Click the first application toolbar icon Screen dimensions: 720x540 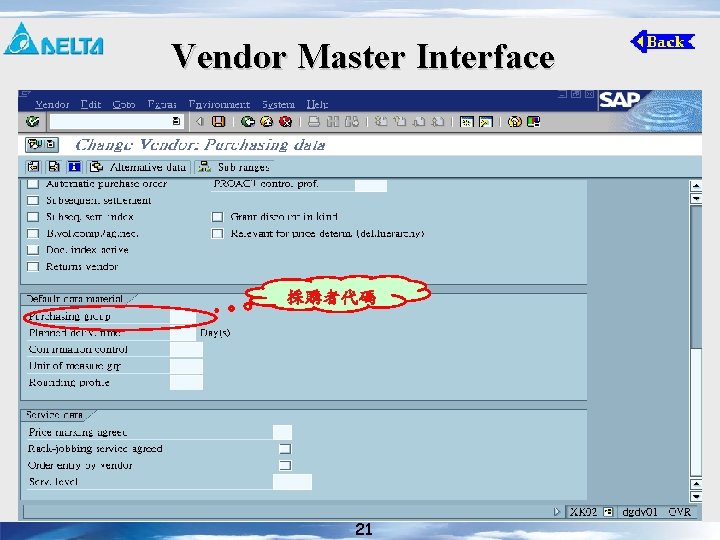pos(33,167)
